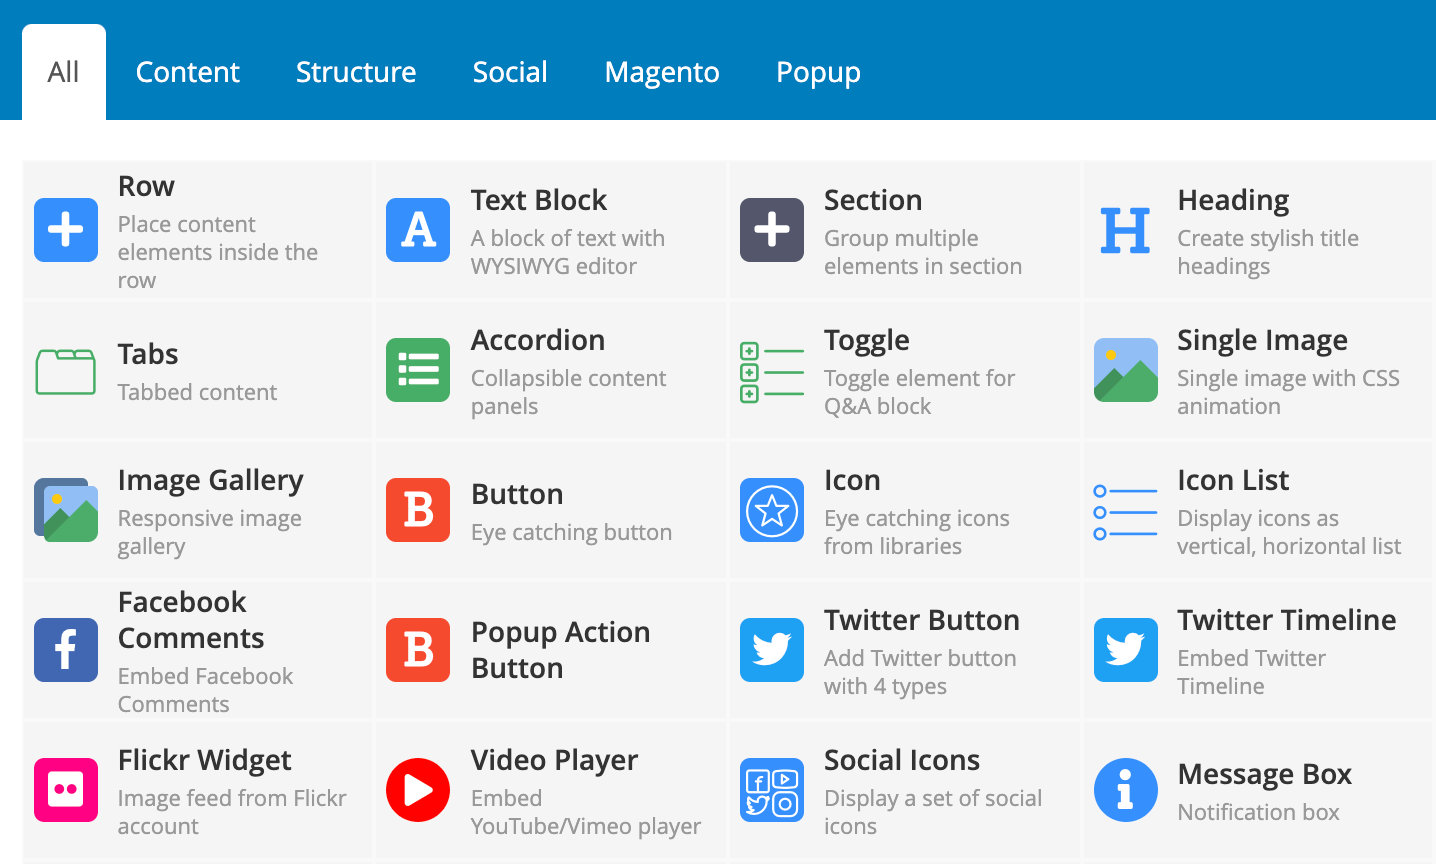The width and height of the screenshot is (1436, 864).
Task: Select the Single Image icon
Action: click(1126, 370)
